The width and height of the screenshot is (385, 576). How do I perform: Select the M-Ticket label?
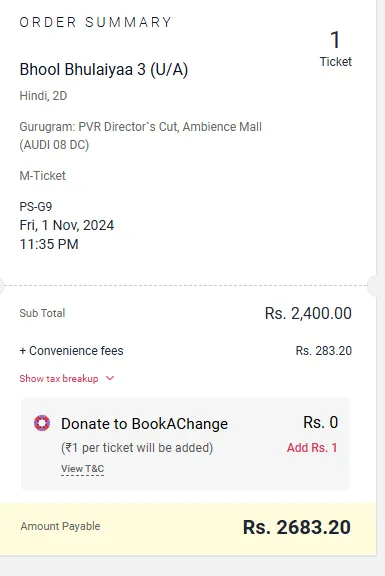coord(43,176)
